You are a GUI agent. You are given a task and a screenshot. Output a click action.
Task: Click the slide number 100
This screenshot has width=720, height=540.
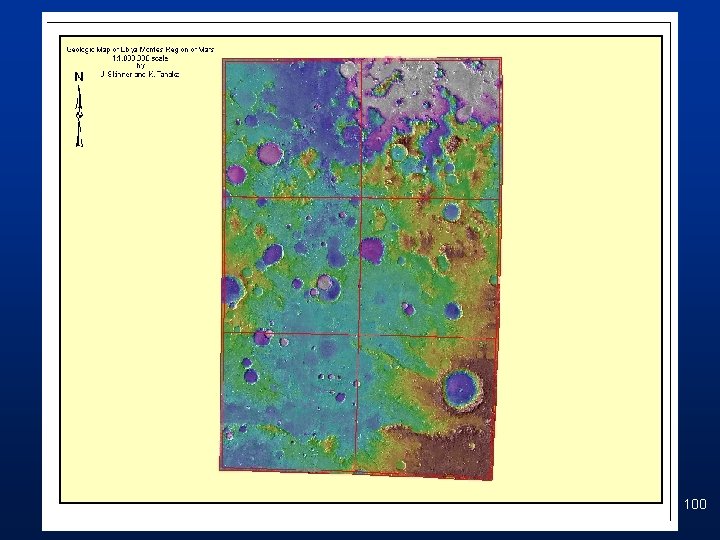point(695,504)
